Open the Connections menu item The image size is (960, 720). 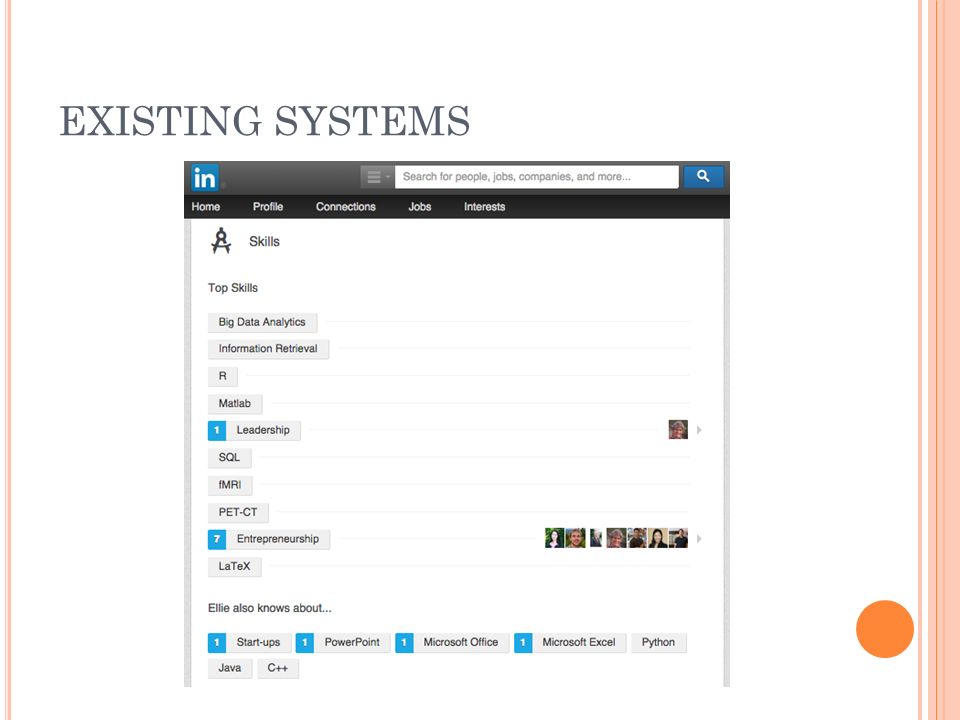(346, 207)
